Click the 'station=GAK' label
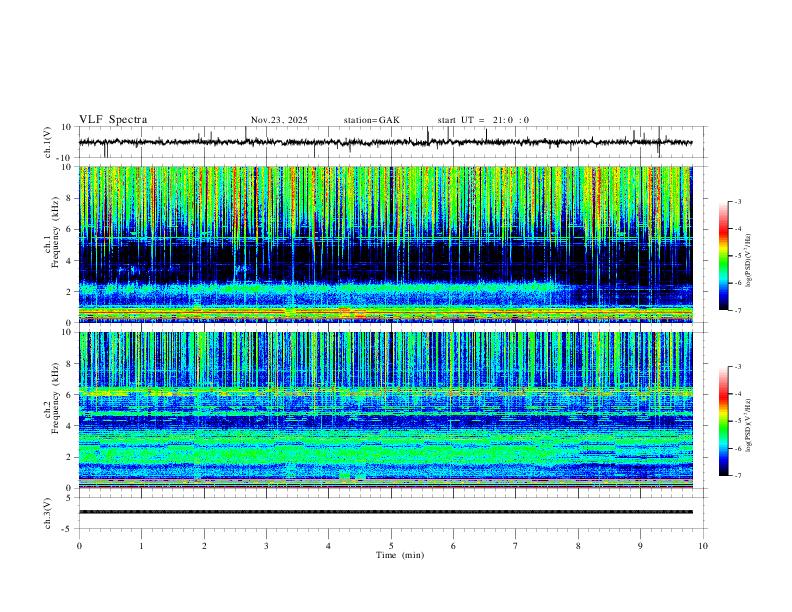This screenshot has height=612, width=792. coord(372,120)
